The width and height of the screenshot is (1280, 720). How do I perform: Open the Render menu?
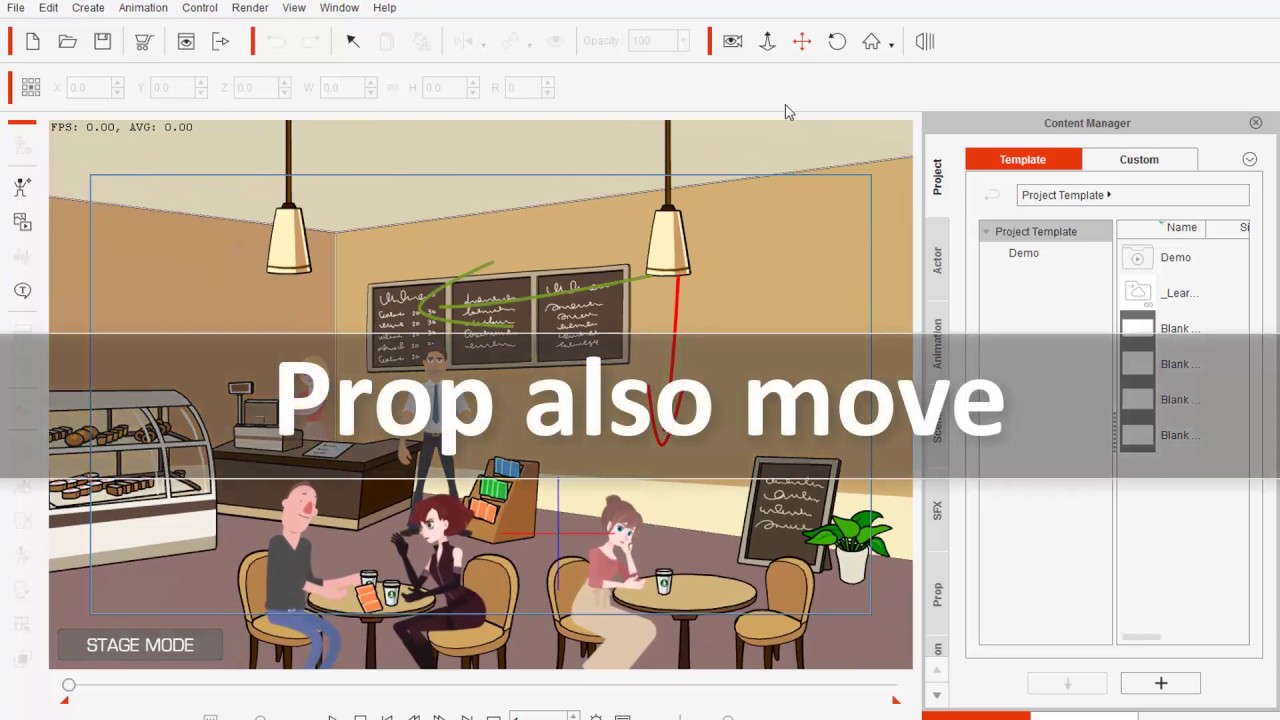click(250, 8)
